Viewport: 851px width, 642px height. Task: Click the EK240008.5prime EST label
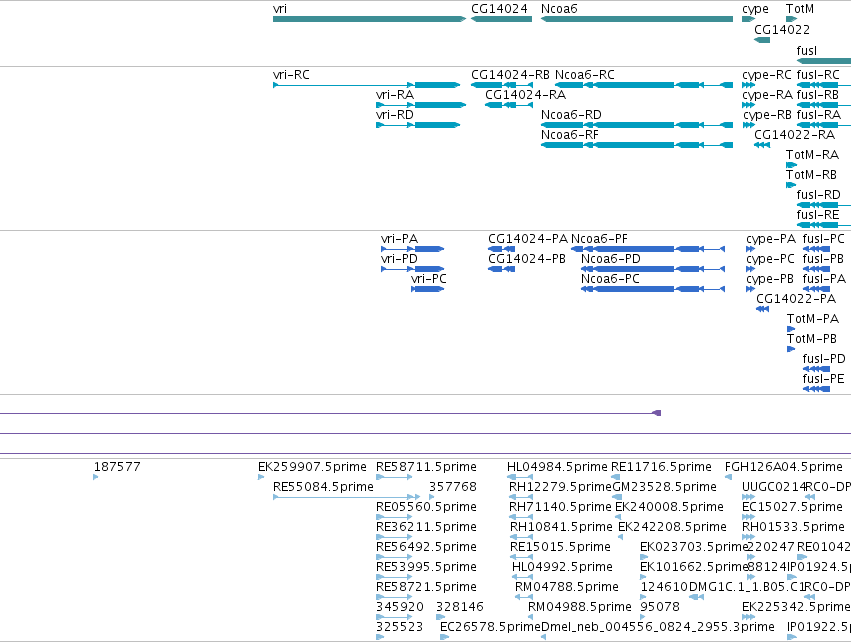[x=669, y=507]
